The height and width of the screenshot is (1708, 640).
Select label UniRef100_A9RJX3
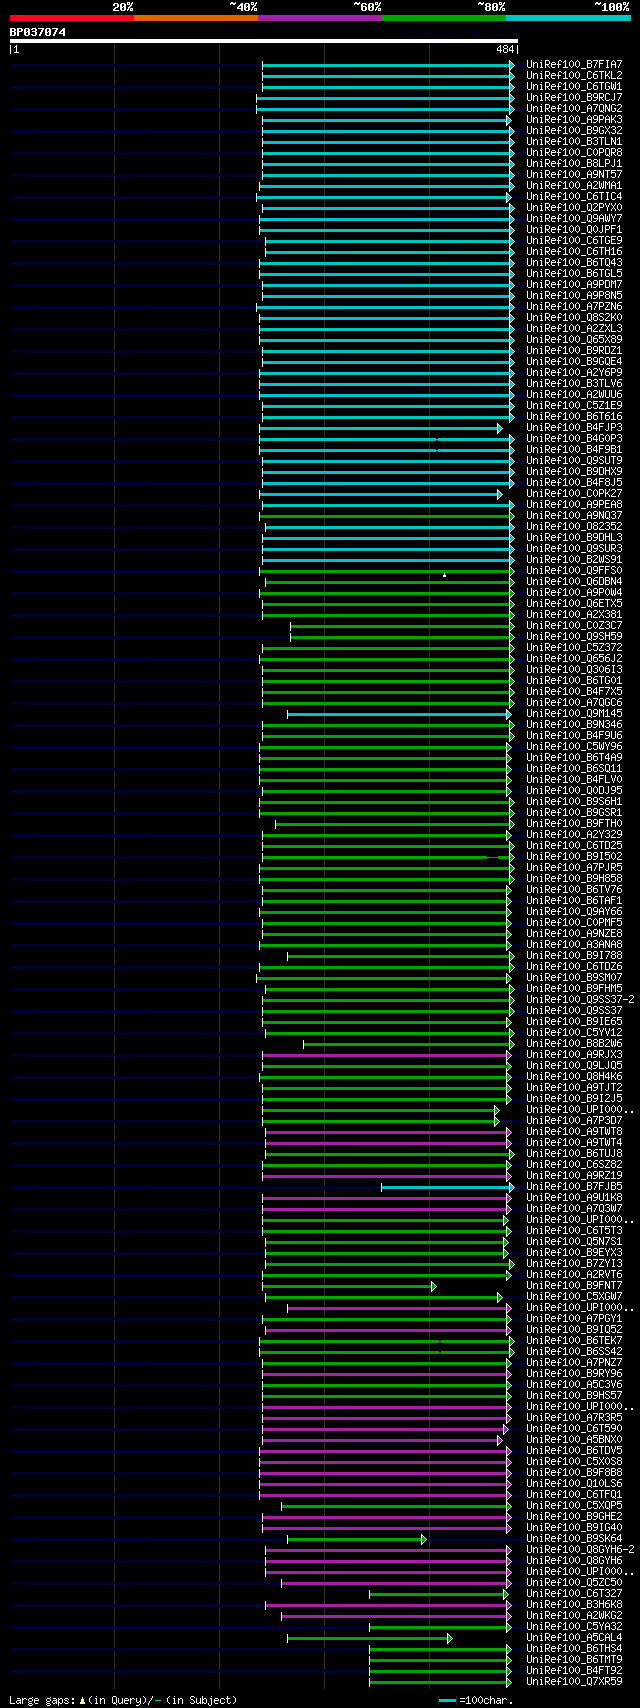pos(574,1055)
